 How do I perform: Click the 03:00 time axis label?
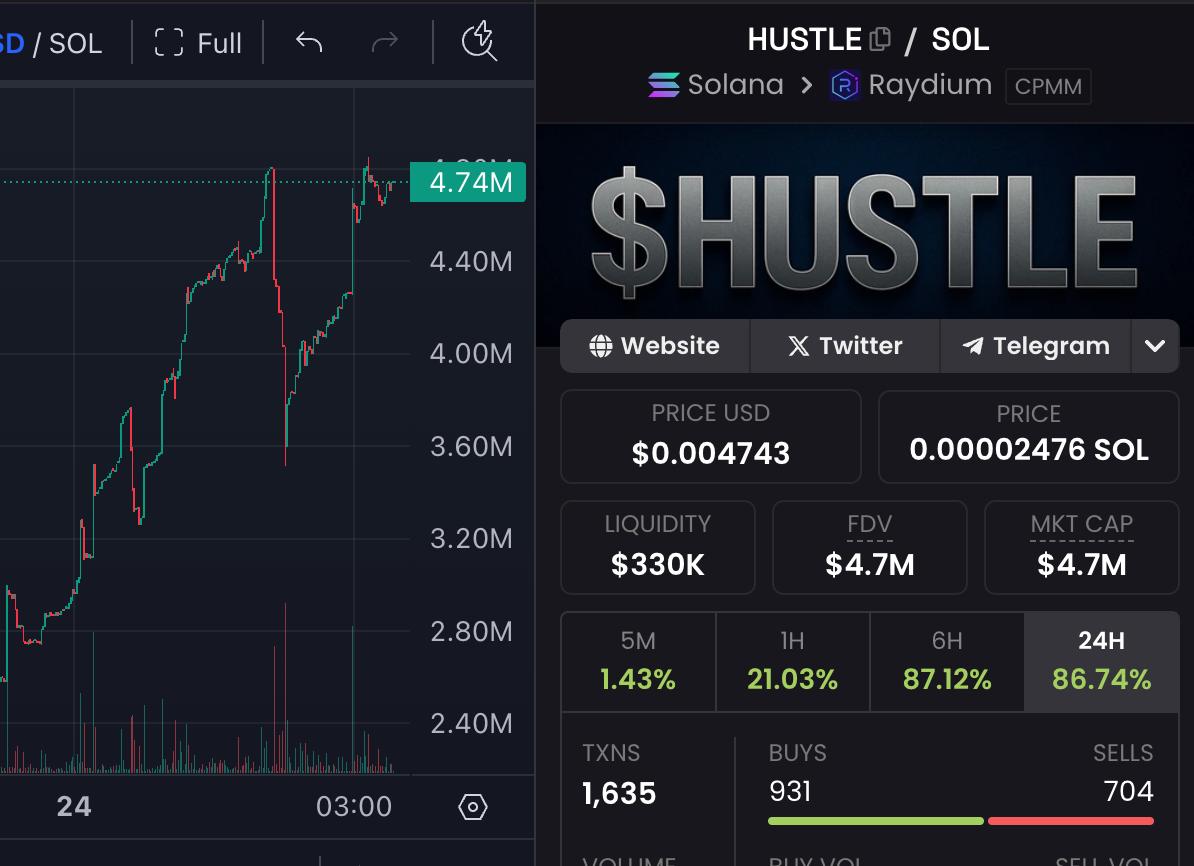354,807
